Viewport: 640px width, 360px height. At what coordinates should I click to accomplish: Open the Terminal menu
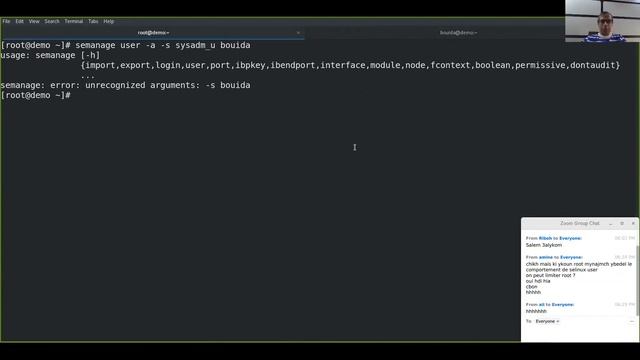pyautogui.click(x=74, y=21)
